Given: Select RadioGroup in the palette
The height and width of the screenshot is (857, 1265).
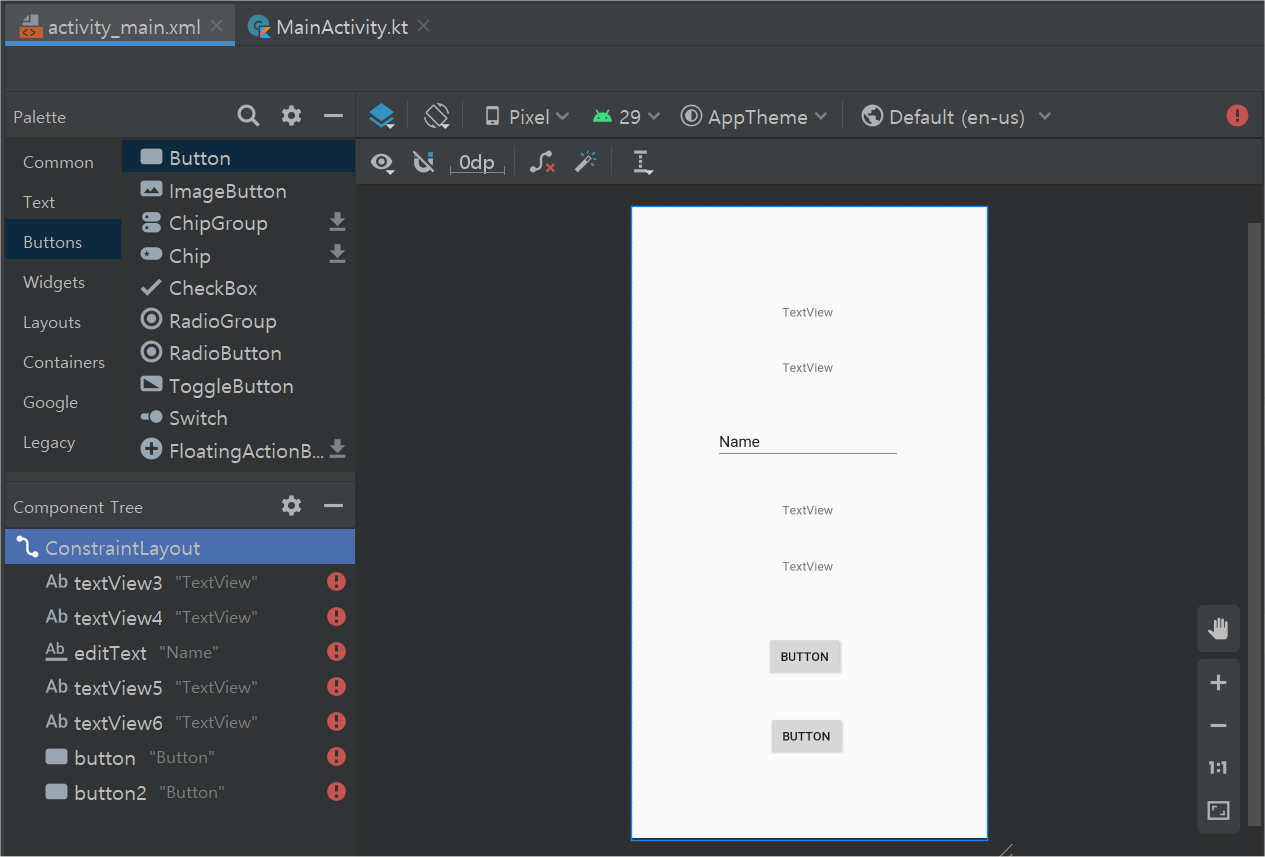Looking at the screenshot, I should click(238, 321).
